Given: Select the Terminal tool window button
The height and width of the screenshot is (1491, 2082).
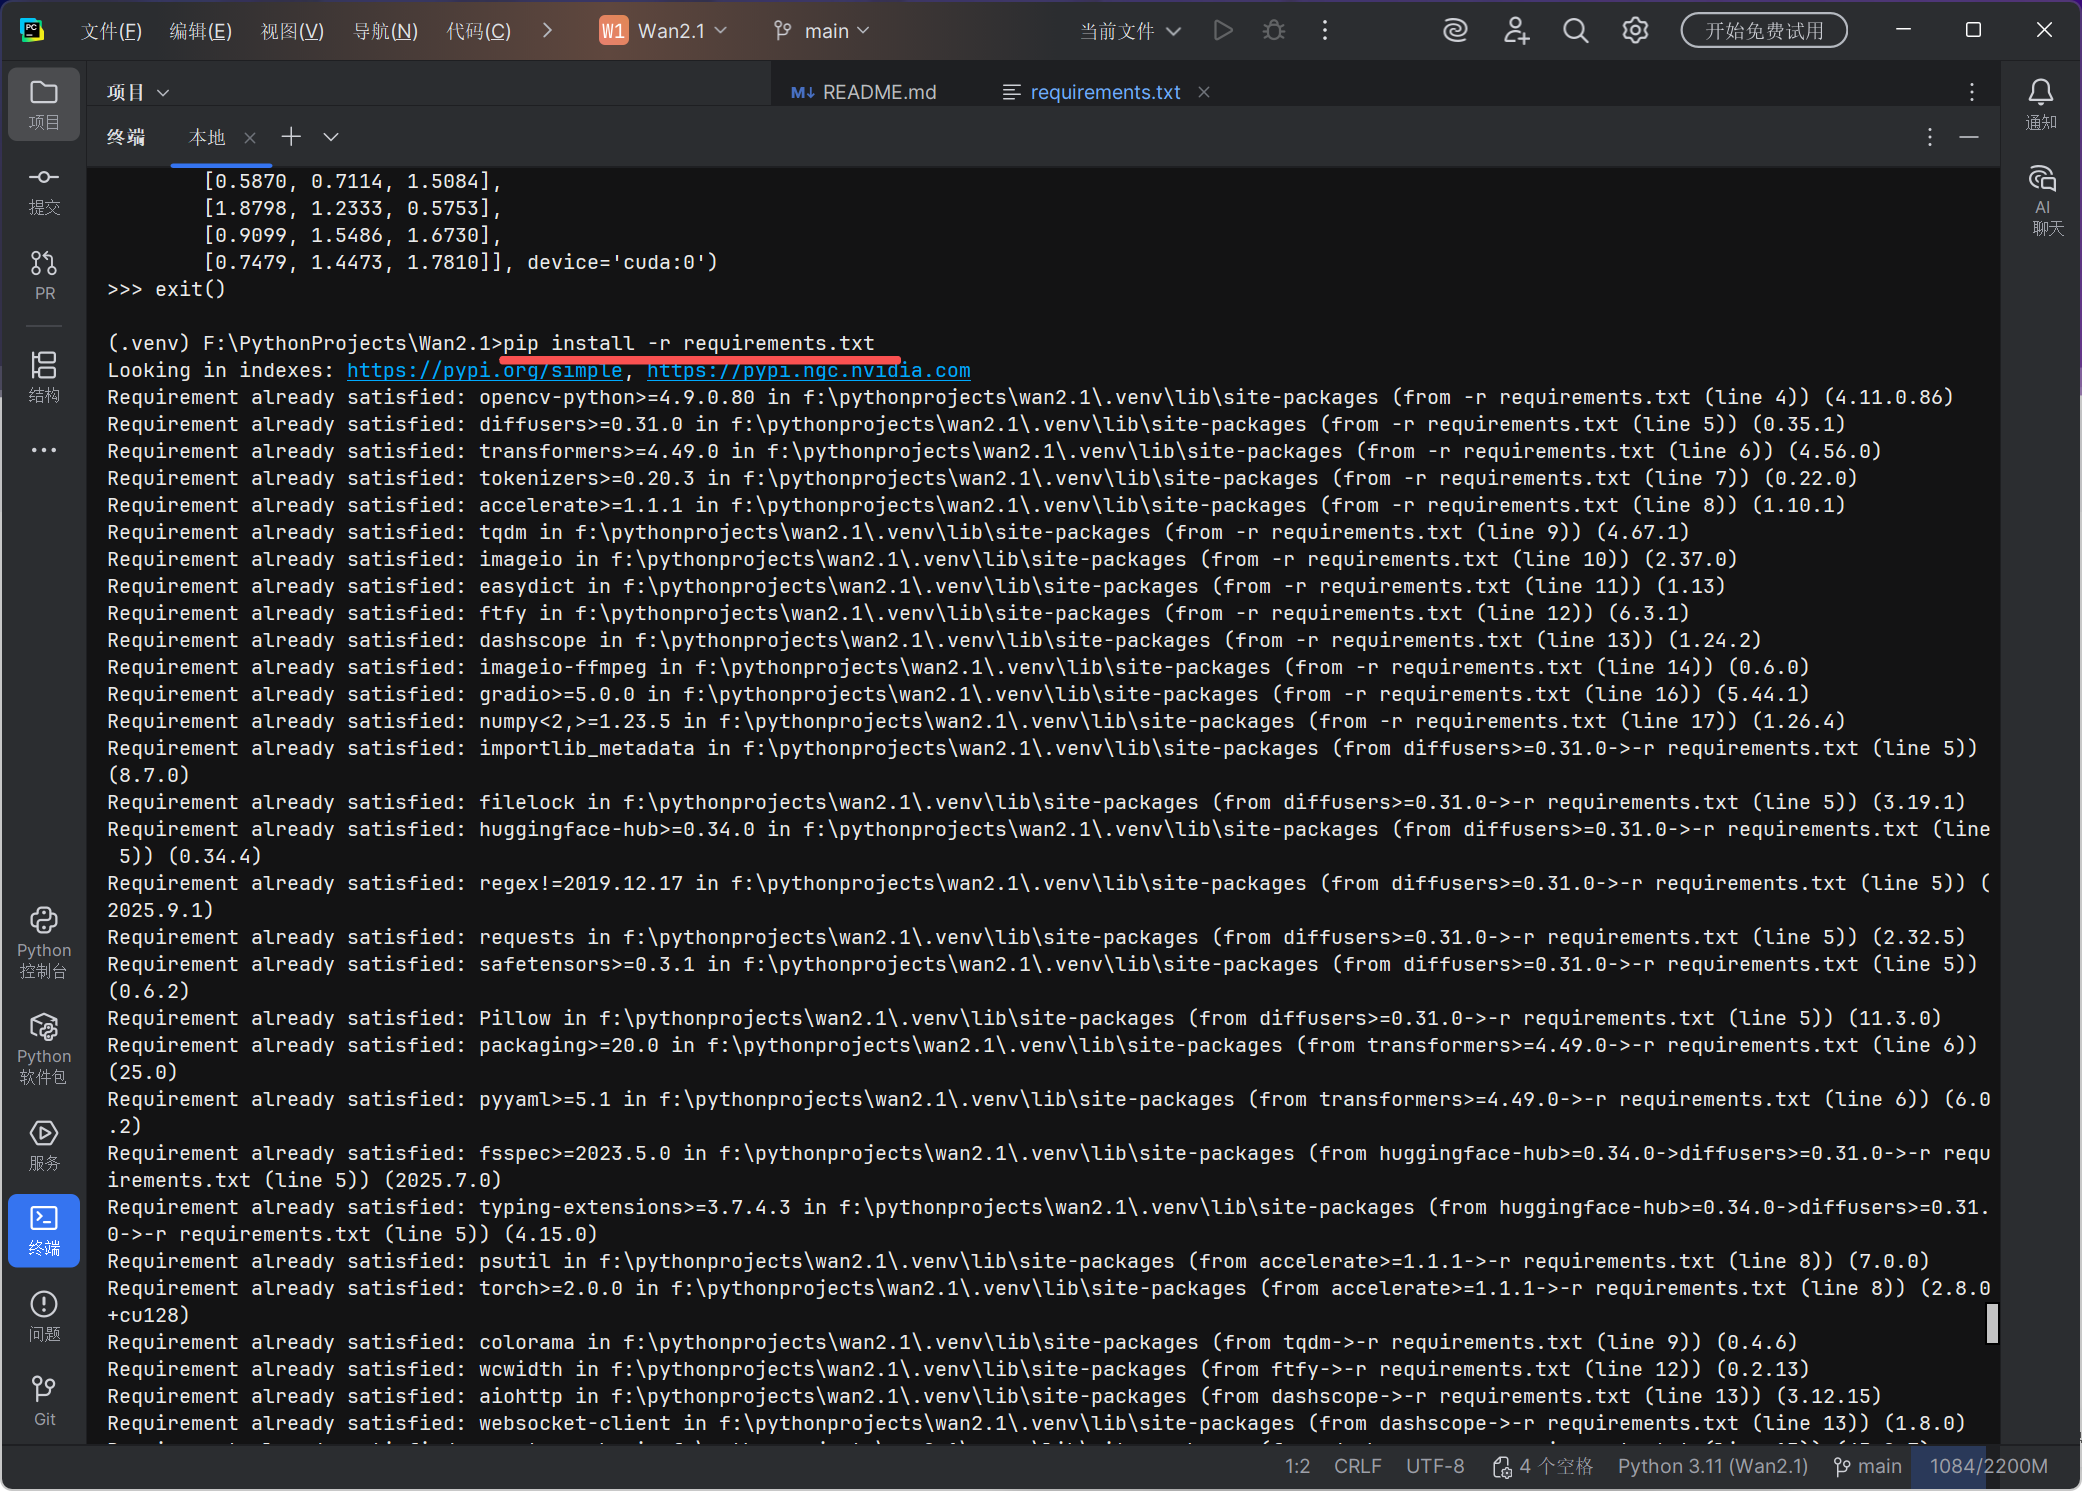Looking at the screenshot, I should click(44, 1230).
